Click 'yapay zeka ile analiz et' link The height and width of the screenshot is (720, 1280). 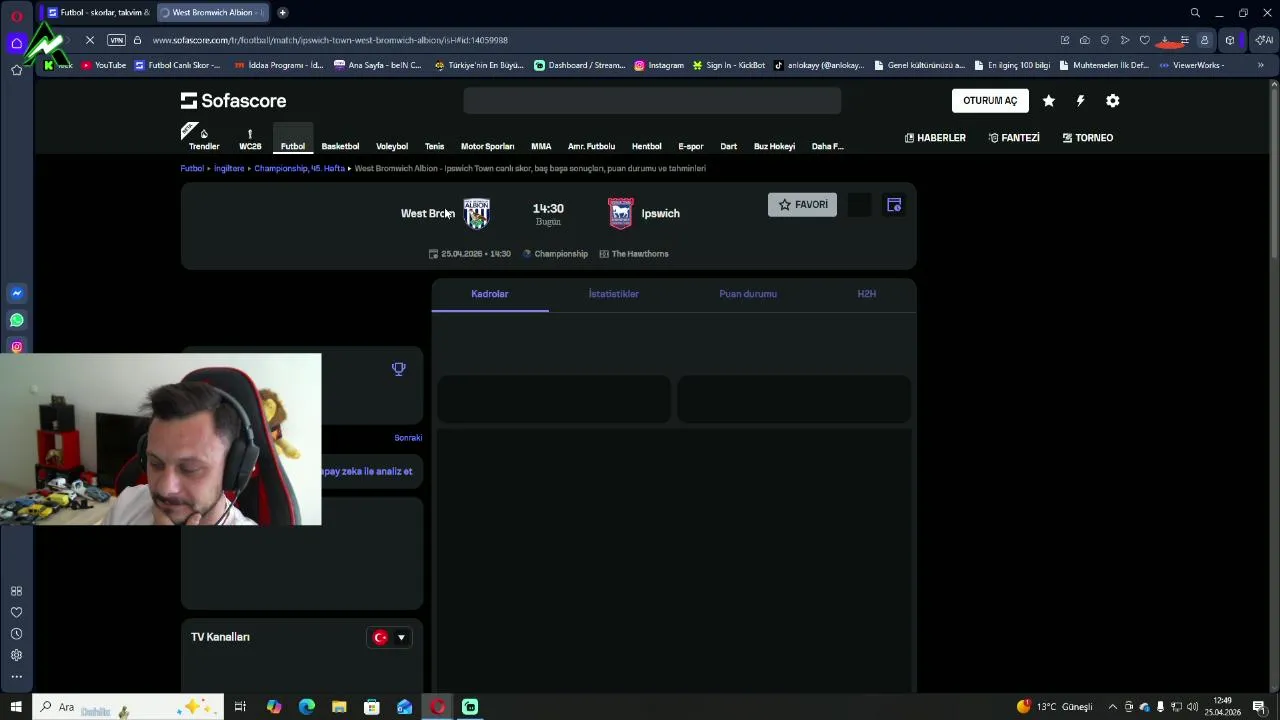coord(367,471)
